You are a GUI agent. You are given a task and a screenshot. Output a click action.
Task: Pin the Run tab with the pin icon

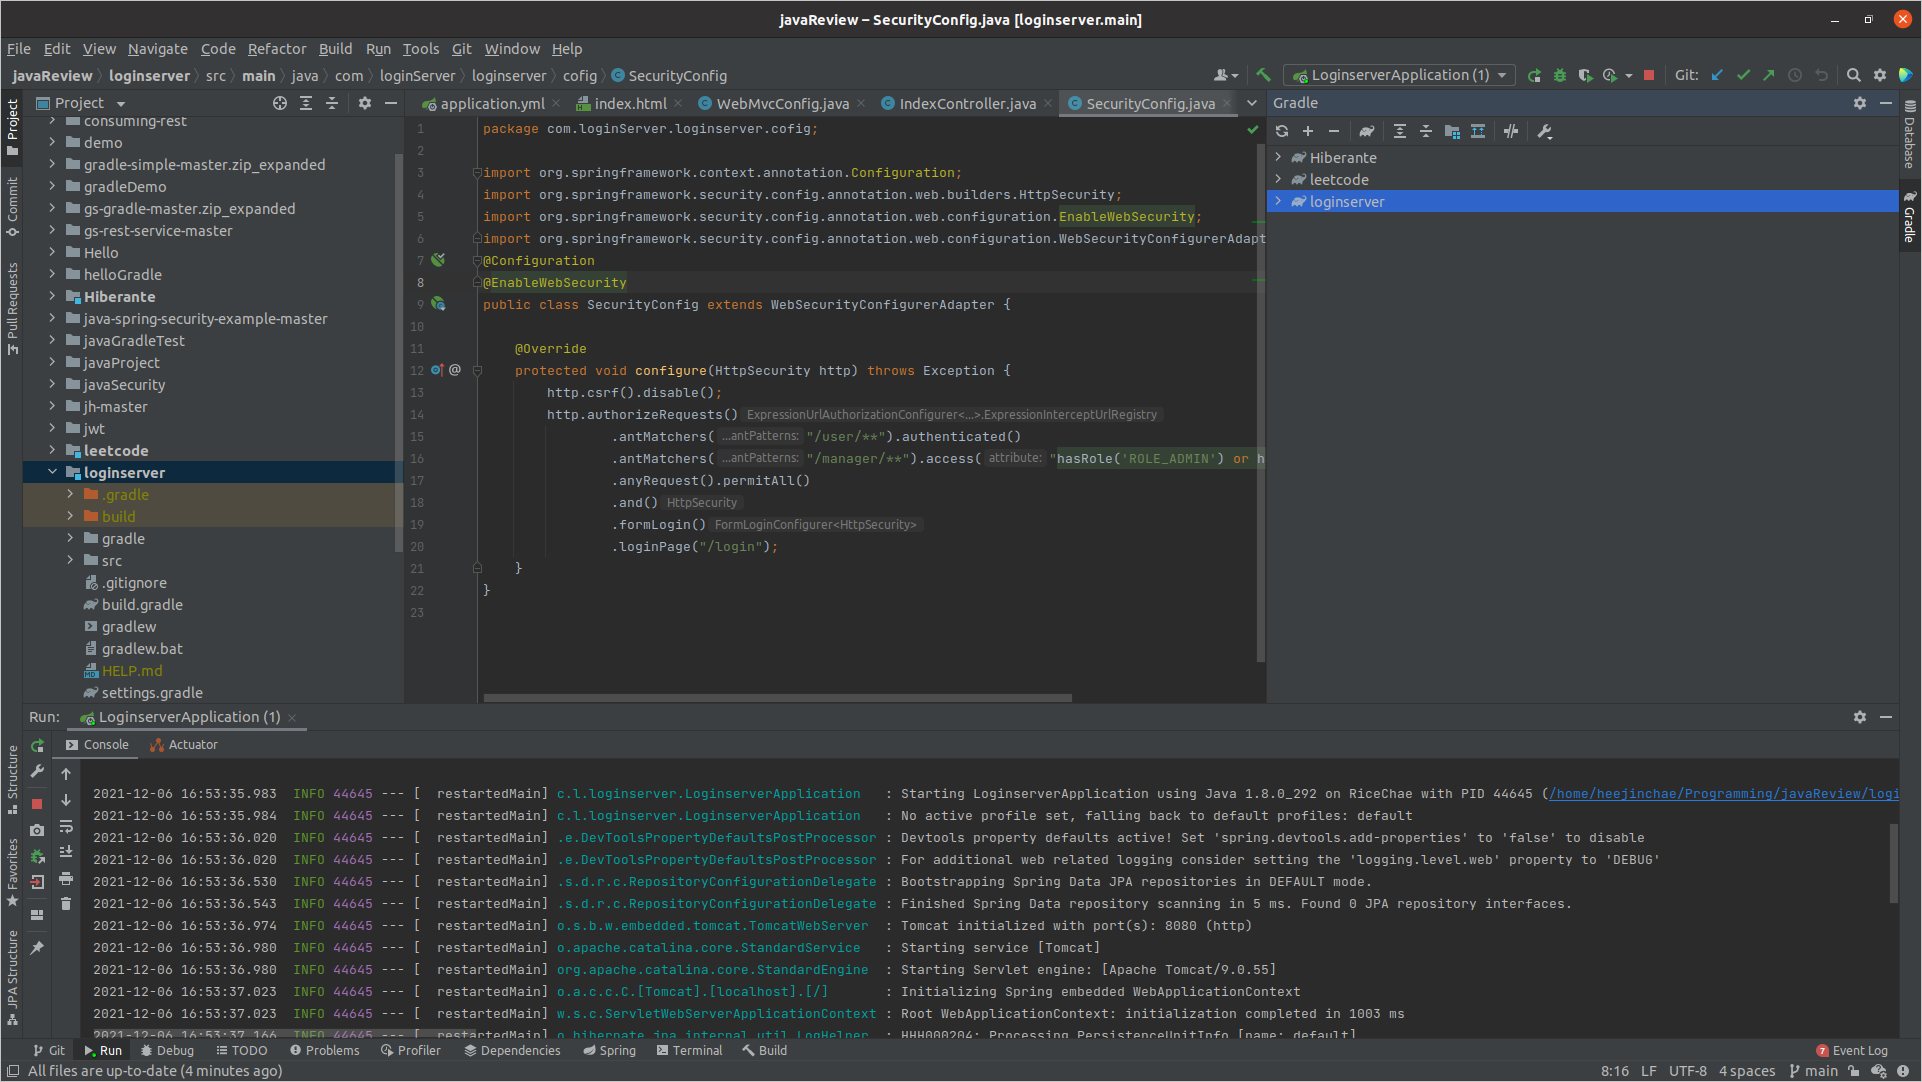click(37, 948)
